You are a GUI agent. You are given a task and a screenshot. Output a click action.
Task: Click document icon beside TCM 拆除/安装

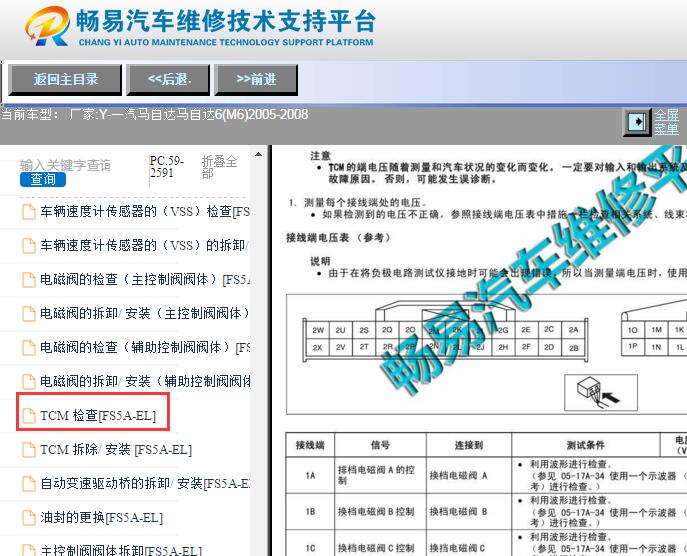[29, 450]
